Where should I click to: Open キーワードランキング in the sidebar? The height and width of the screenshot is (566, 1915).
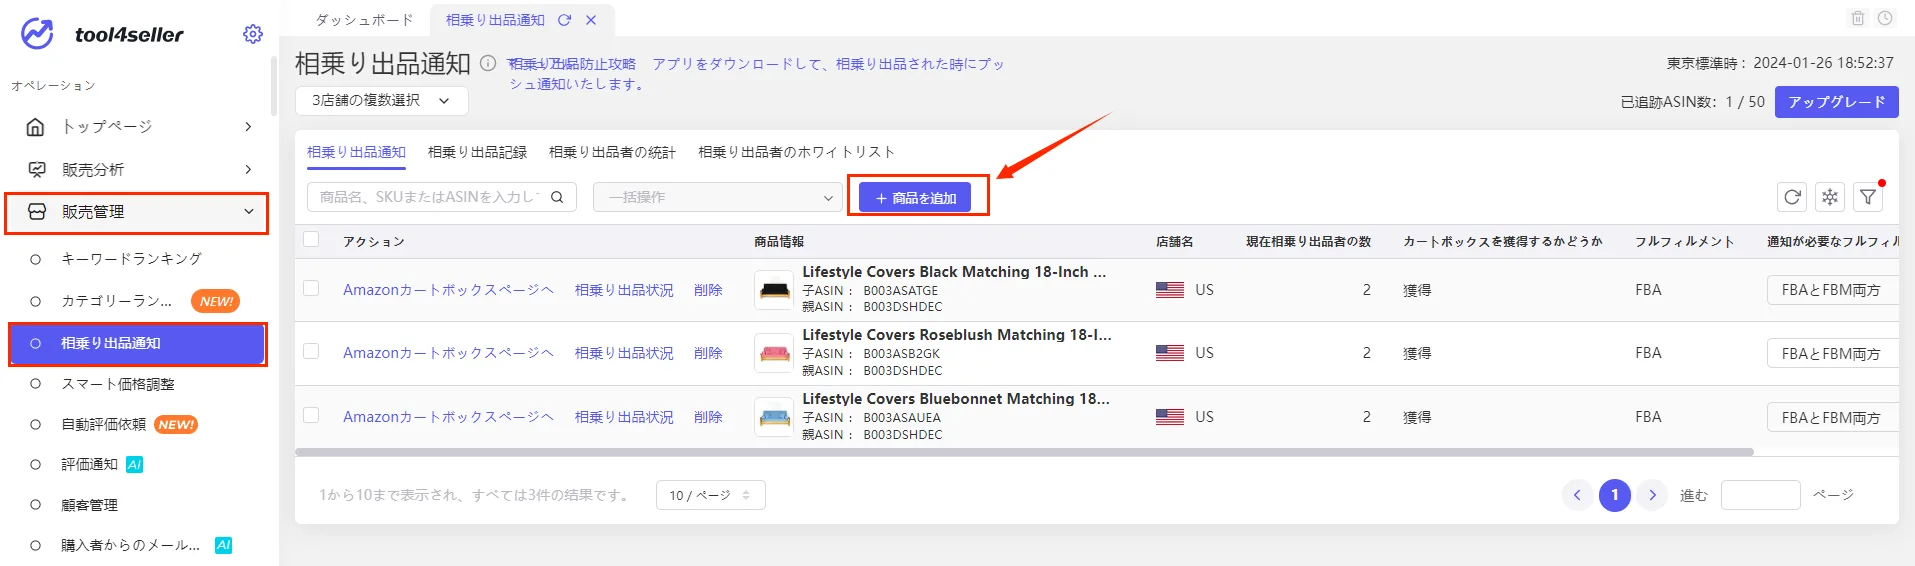[x=131, y=259]
